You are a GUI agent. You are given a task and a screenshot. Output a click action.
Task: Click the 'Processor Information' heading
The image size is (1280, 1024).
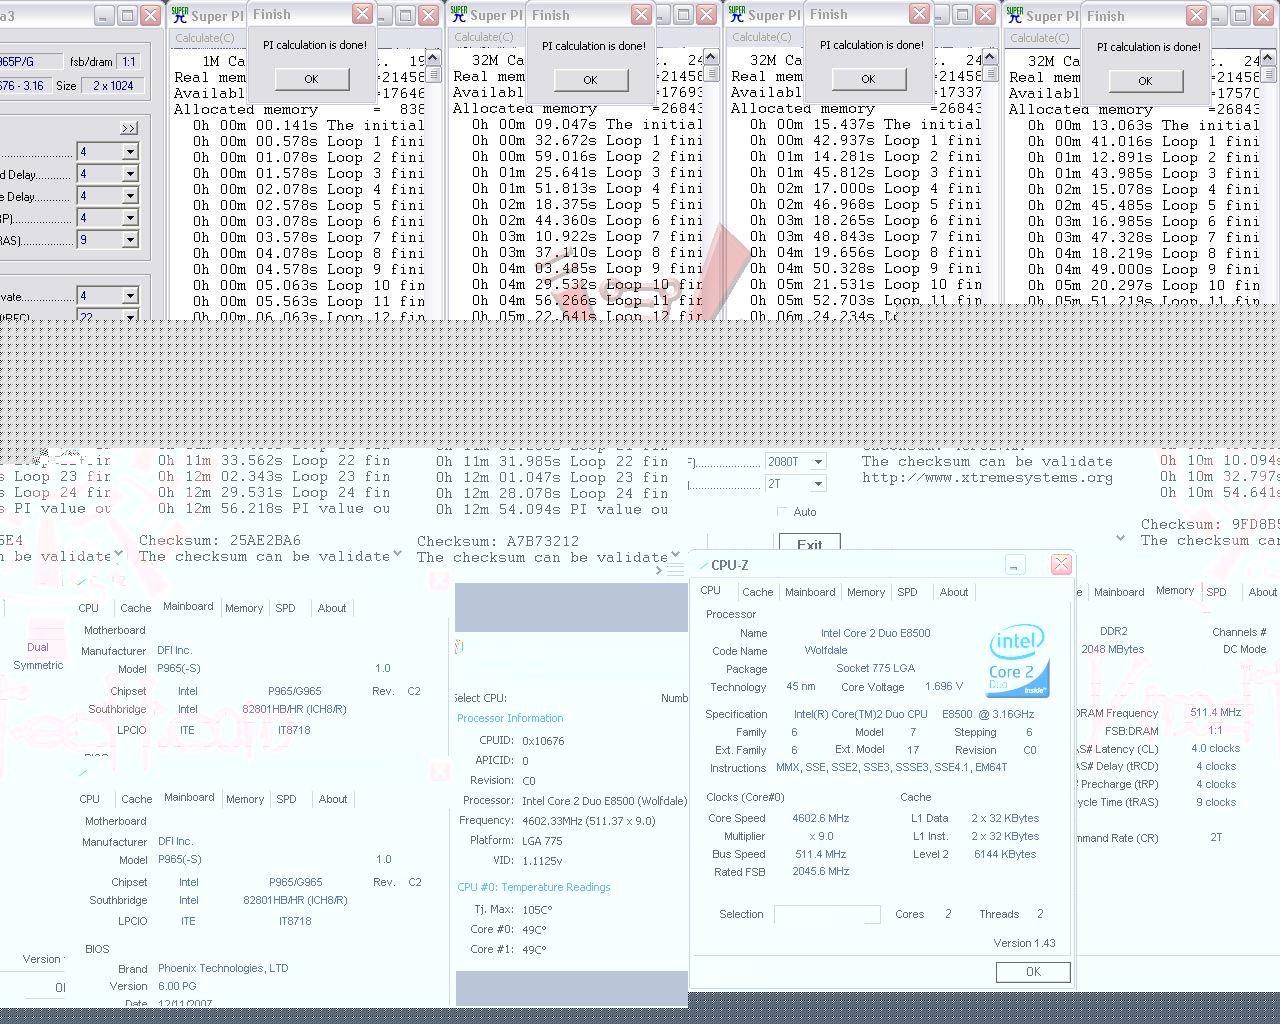pos(510,718)
